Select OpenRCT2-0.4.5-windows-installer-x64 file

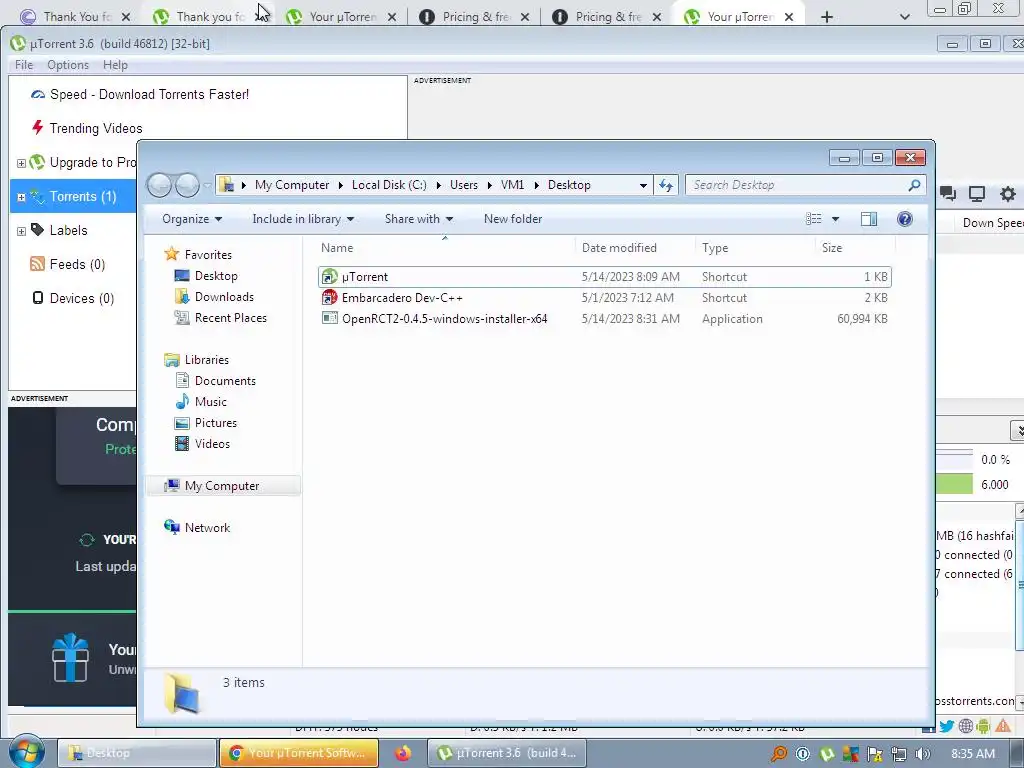tap(604, 319)
